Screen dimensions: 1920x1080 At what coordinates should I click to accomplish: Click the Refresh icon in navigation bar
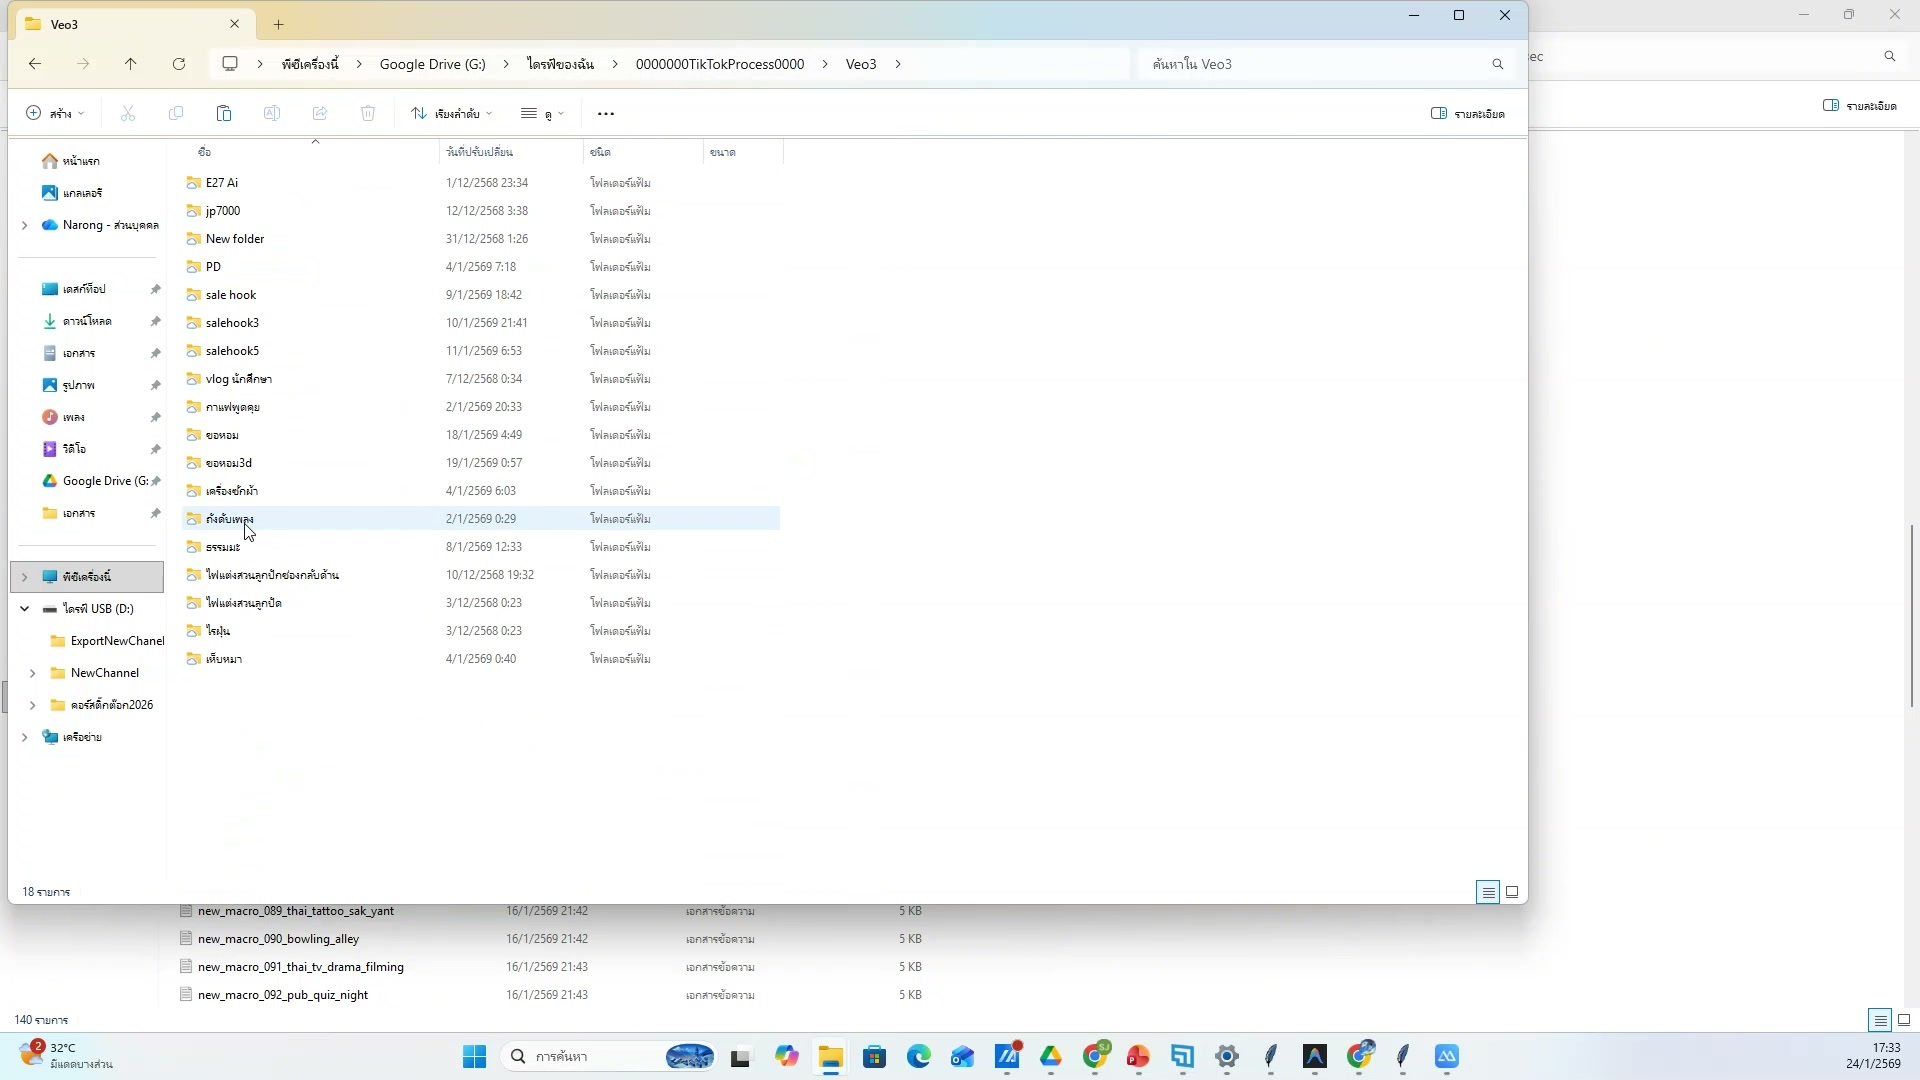[179, 64]
